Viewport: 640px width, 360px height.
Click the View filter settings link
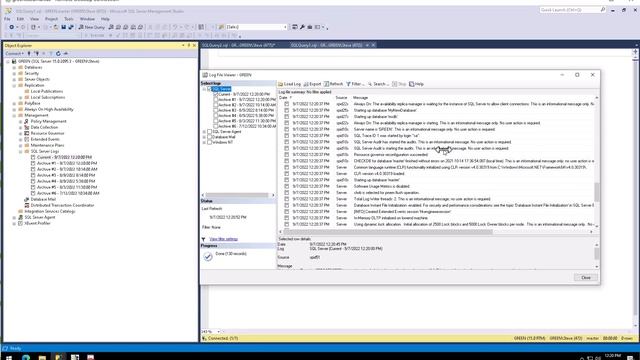[223, 239]
